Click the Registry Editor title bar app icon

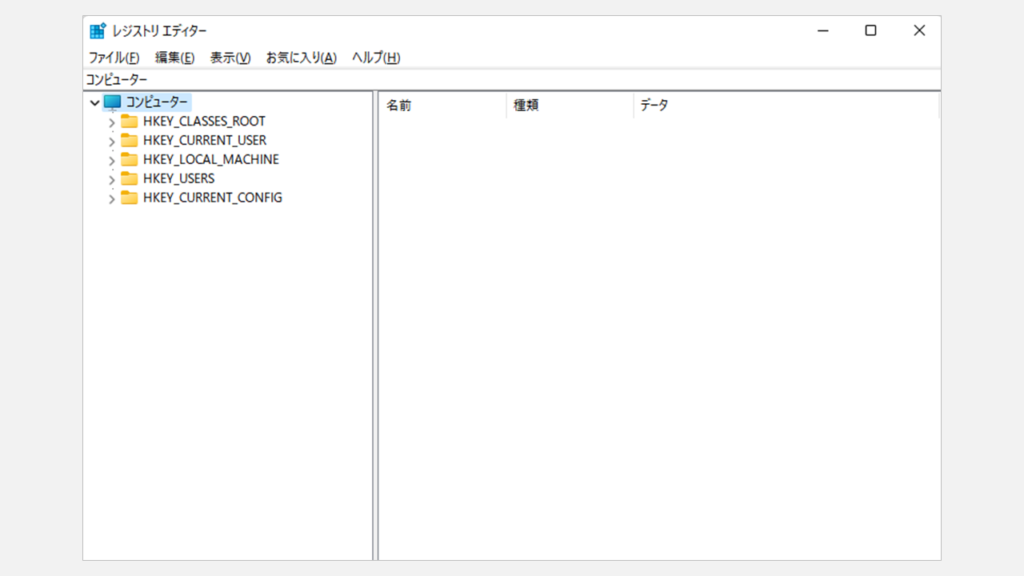click(x=97, y=31)
